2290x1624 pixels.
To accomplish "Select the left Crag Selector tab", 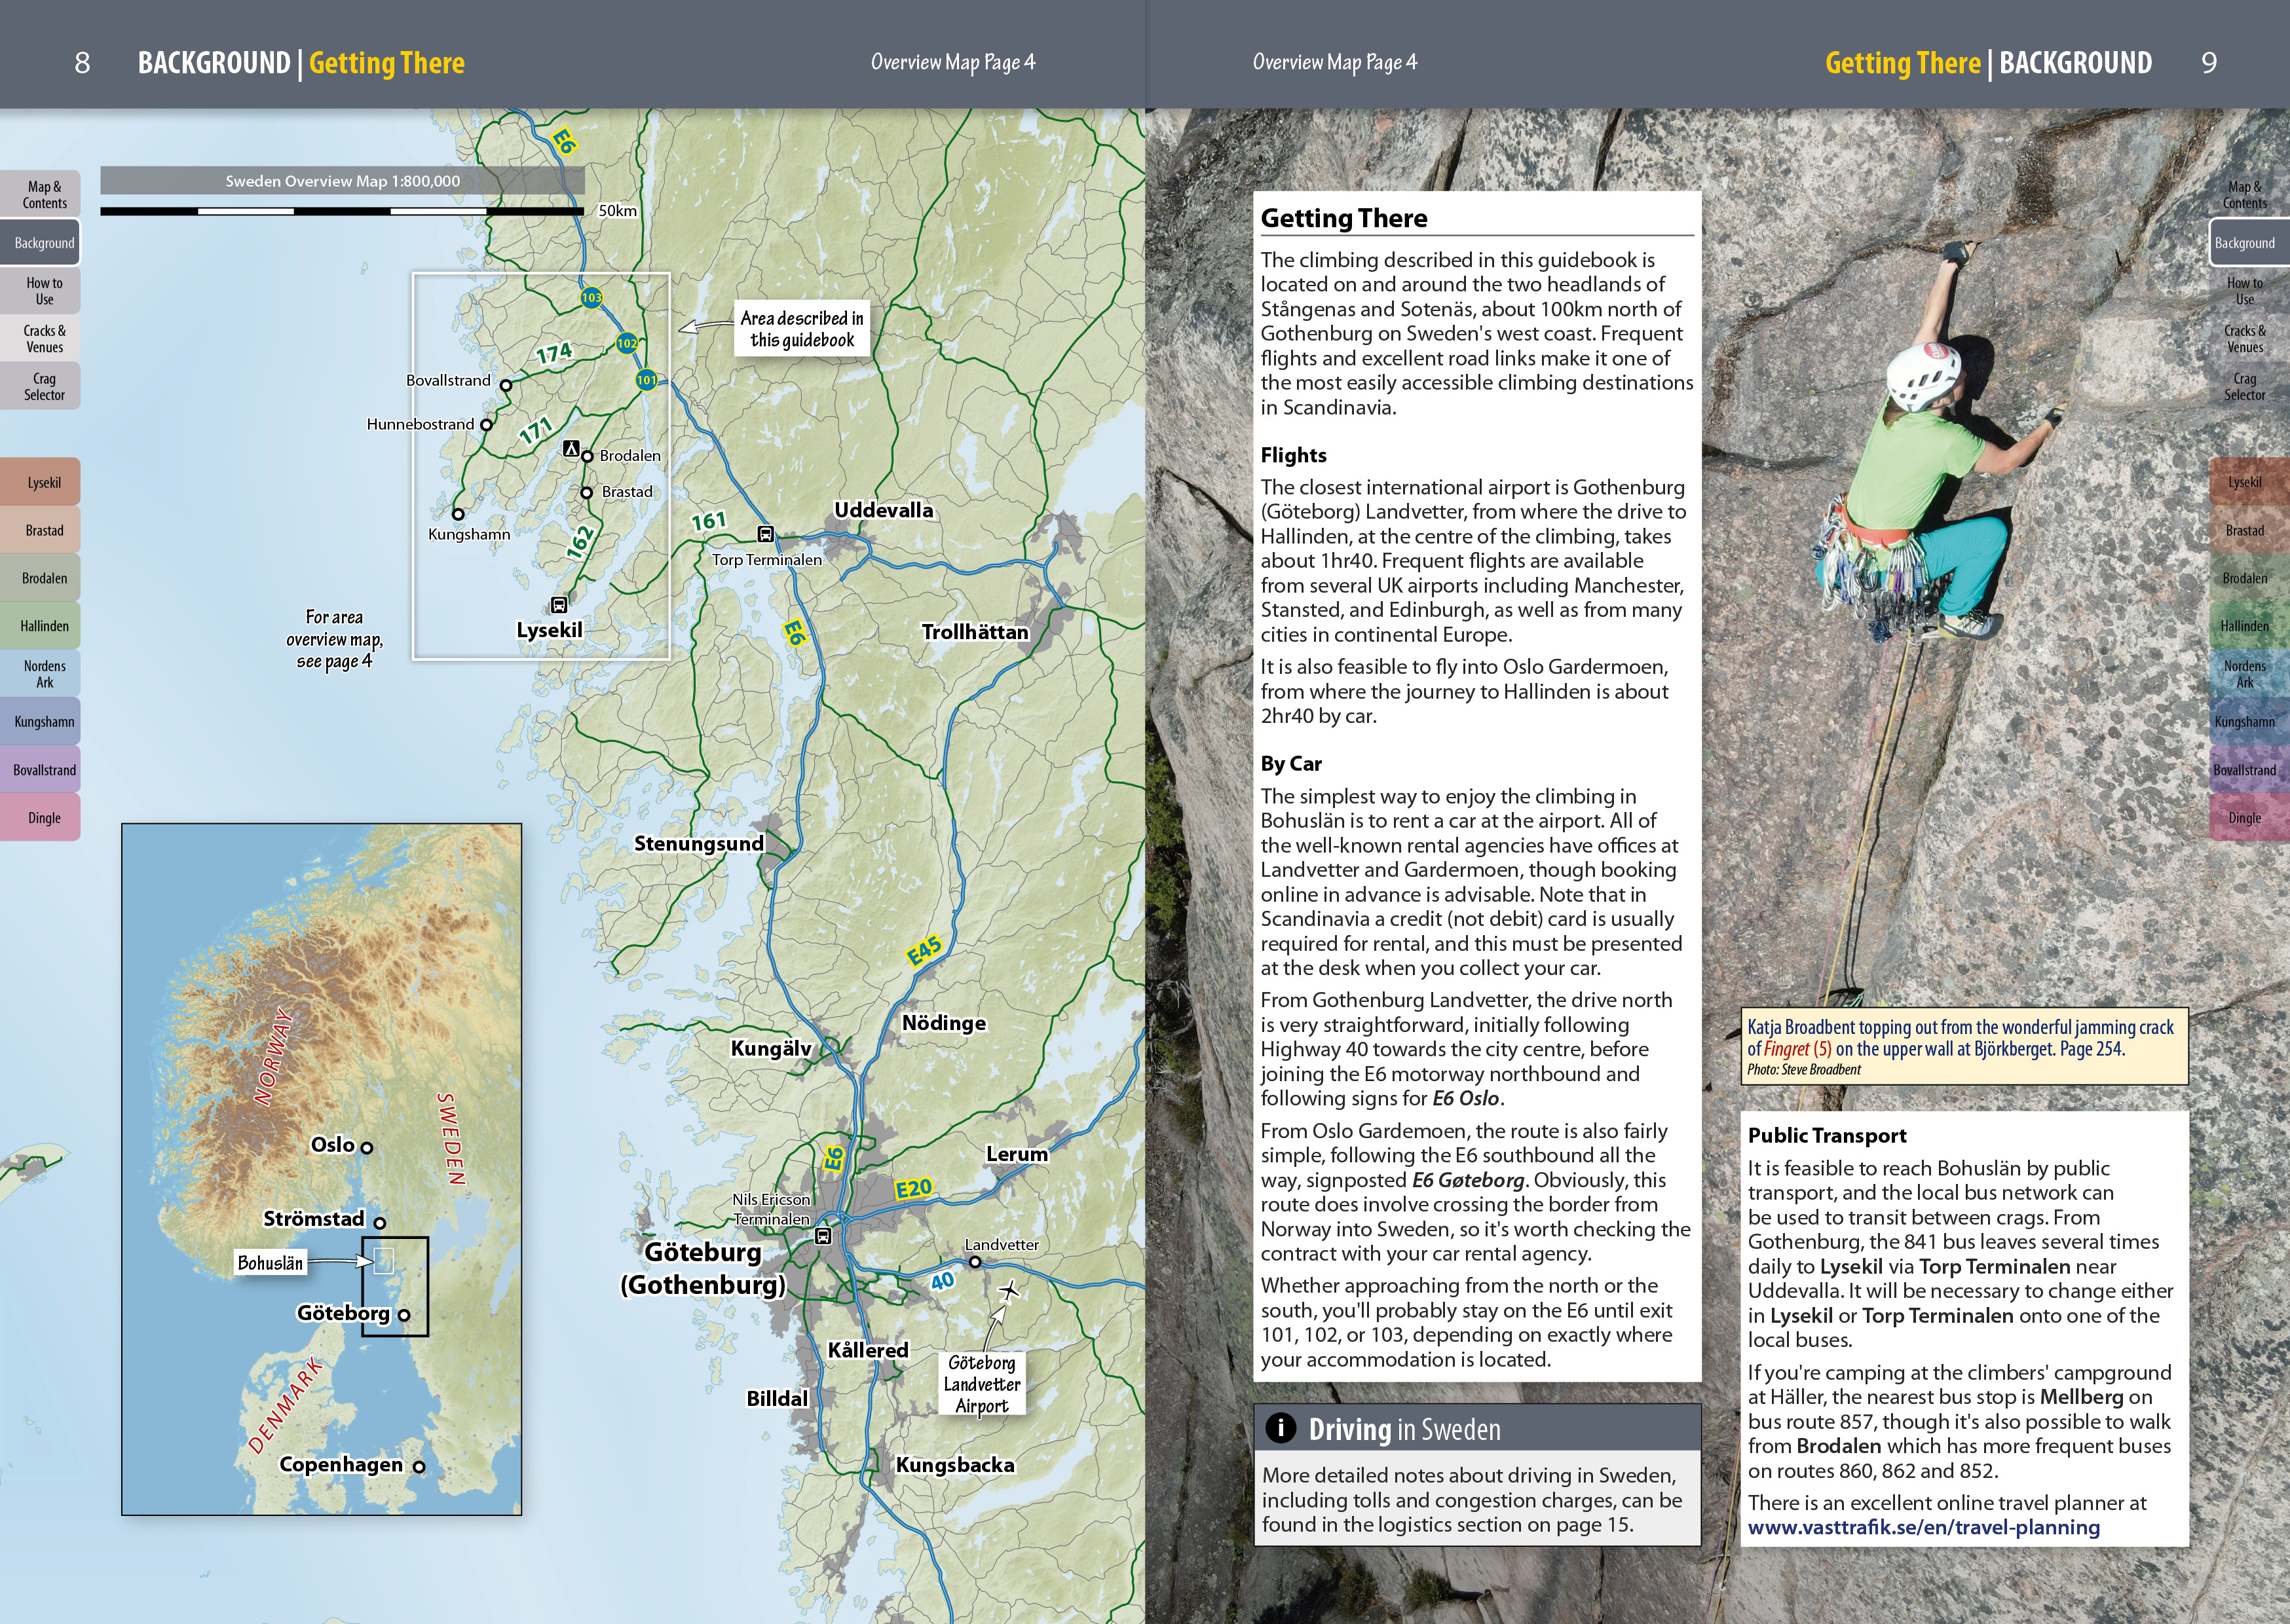I will point(44,387).
